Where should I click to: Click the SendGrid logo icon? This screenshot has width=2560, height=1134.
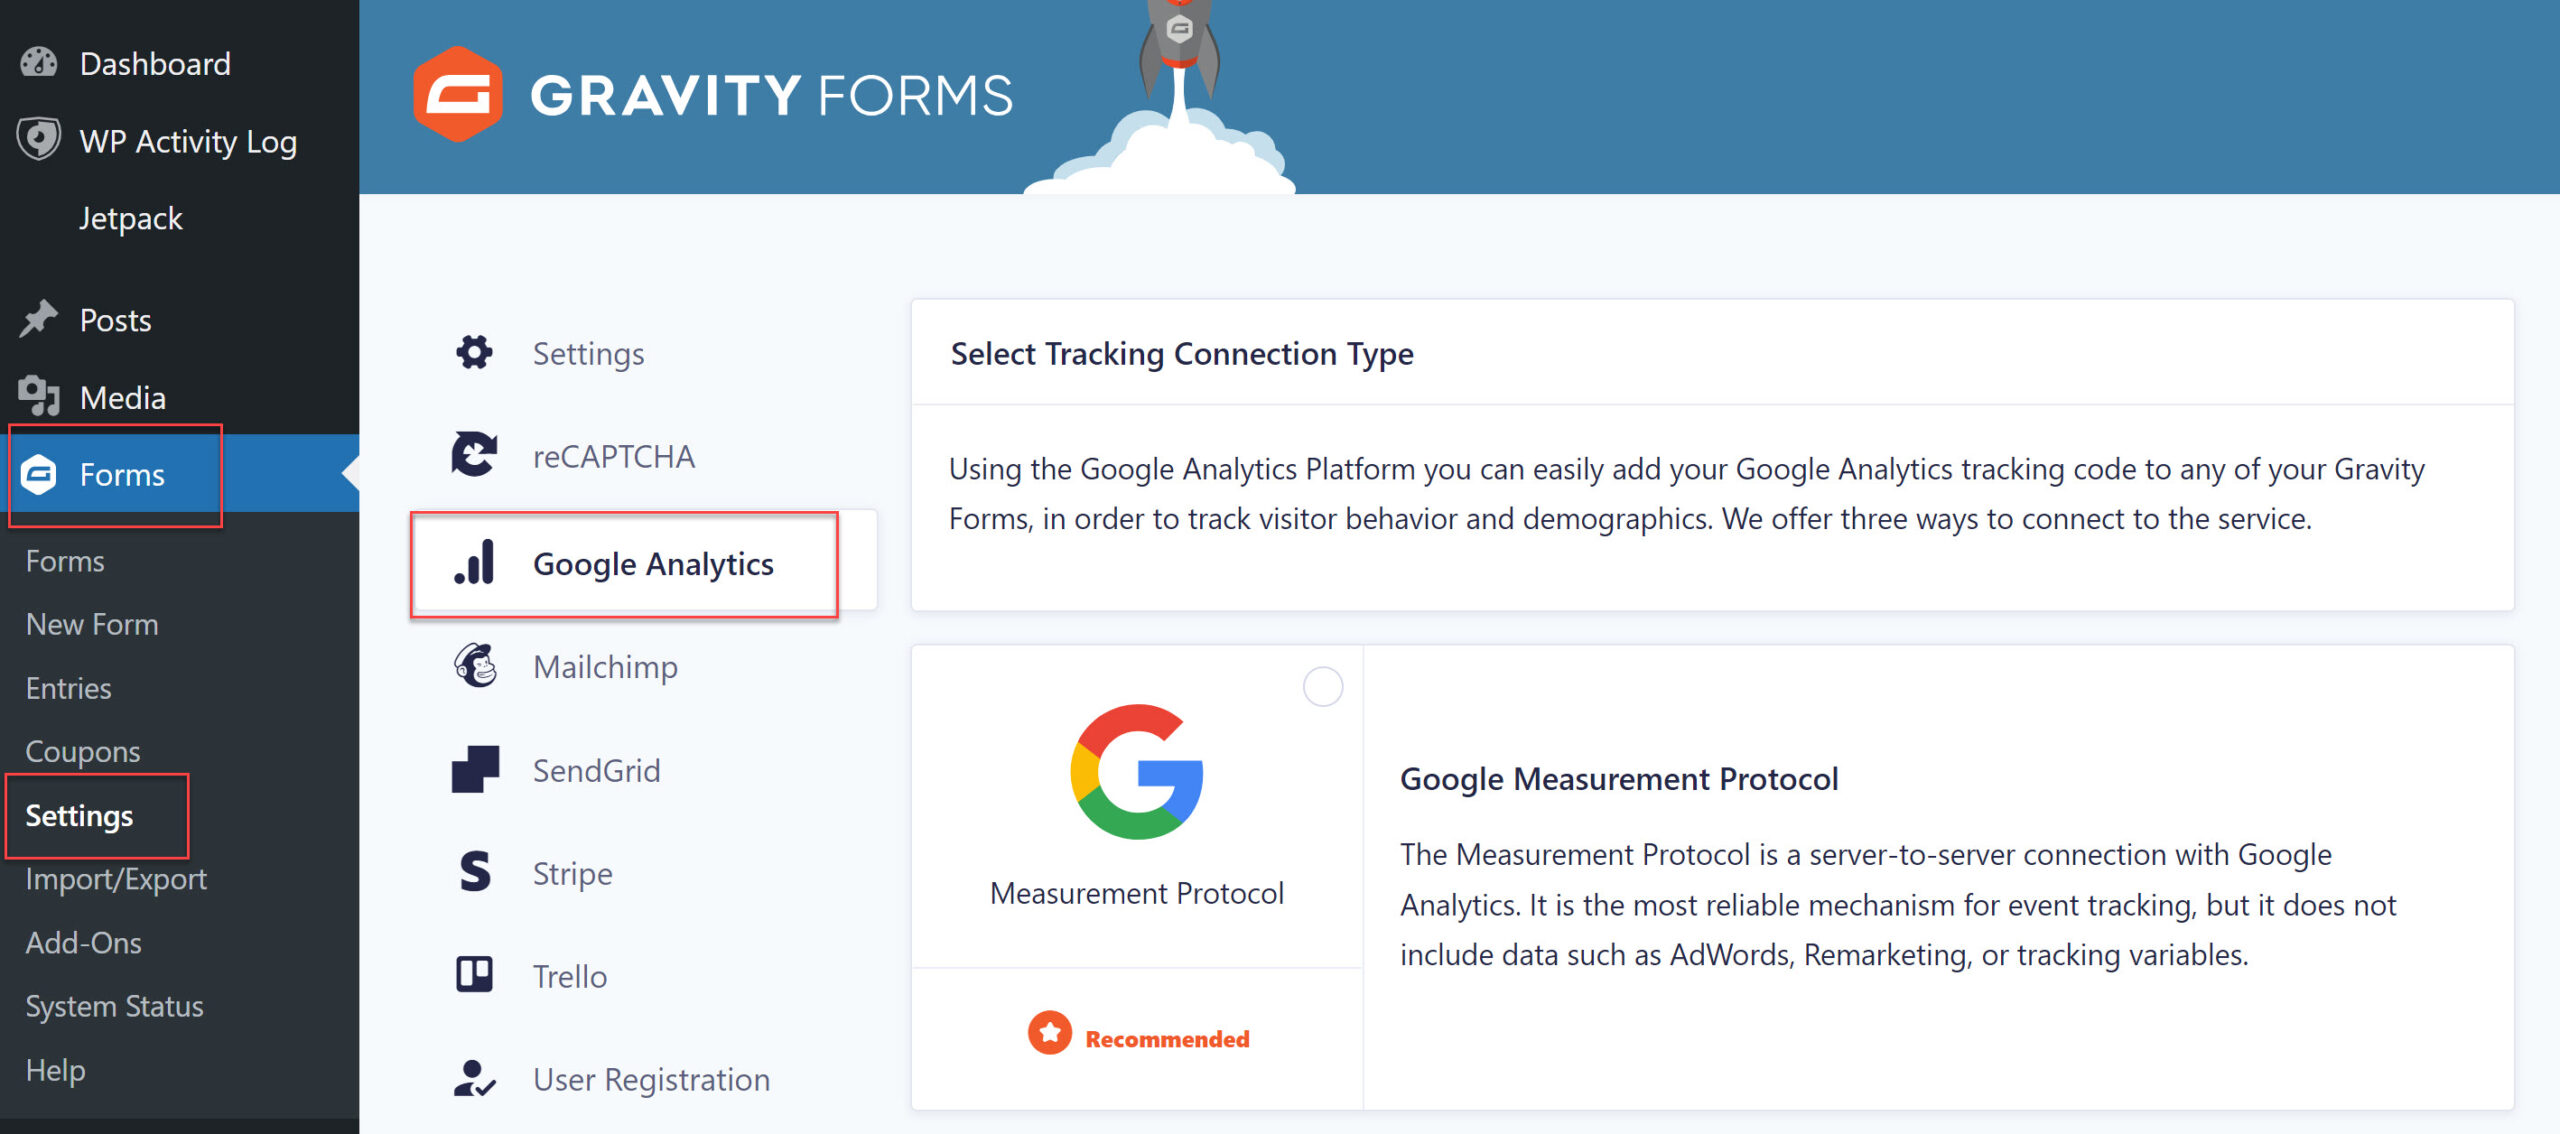tap(475, 770)
